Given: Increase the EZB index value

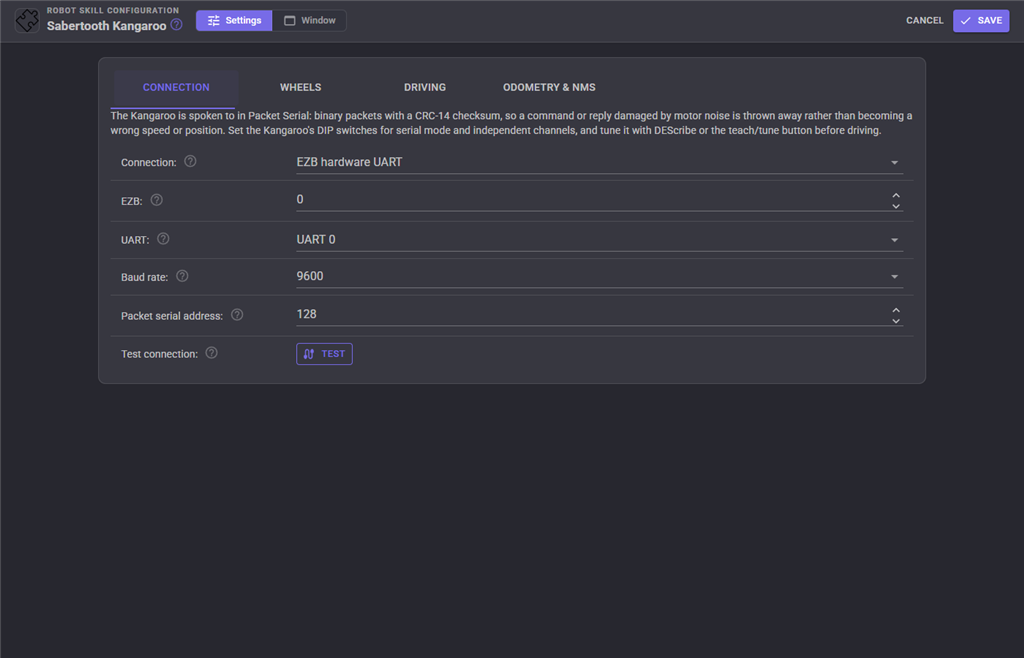Looking at the screenshot, I should tap(896, 195).
